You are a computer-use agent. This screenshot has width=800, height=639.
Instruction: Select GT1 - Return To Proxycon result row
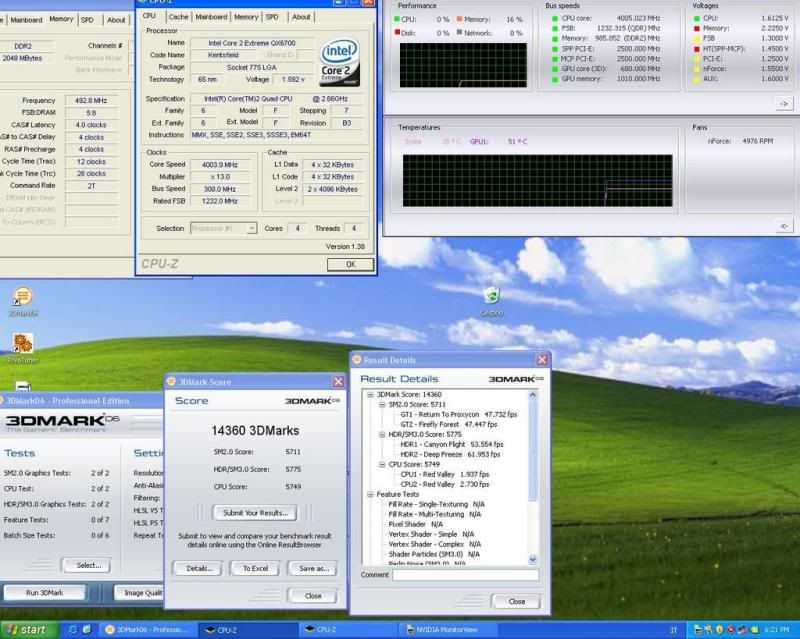[x=459, y=414]
